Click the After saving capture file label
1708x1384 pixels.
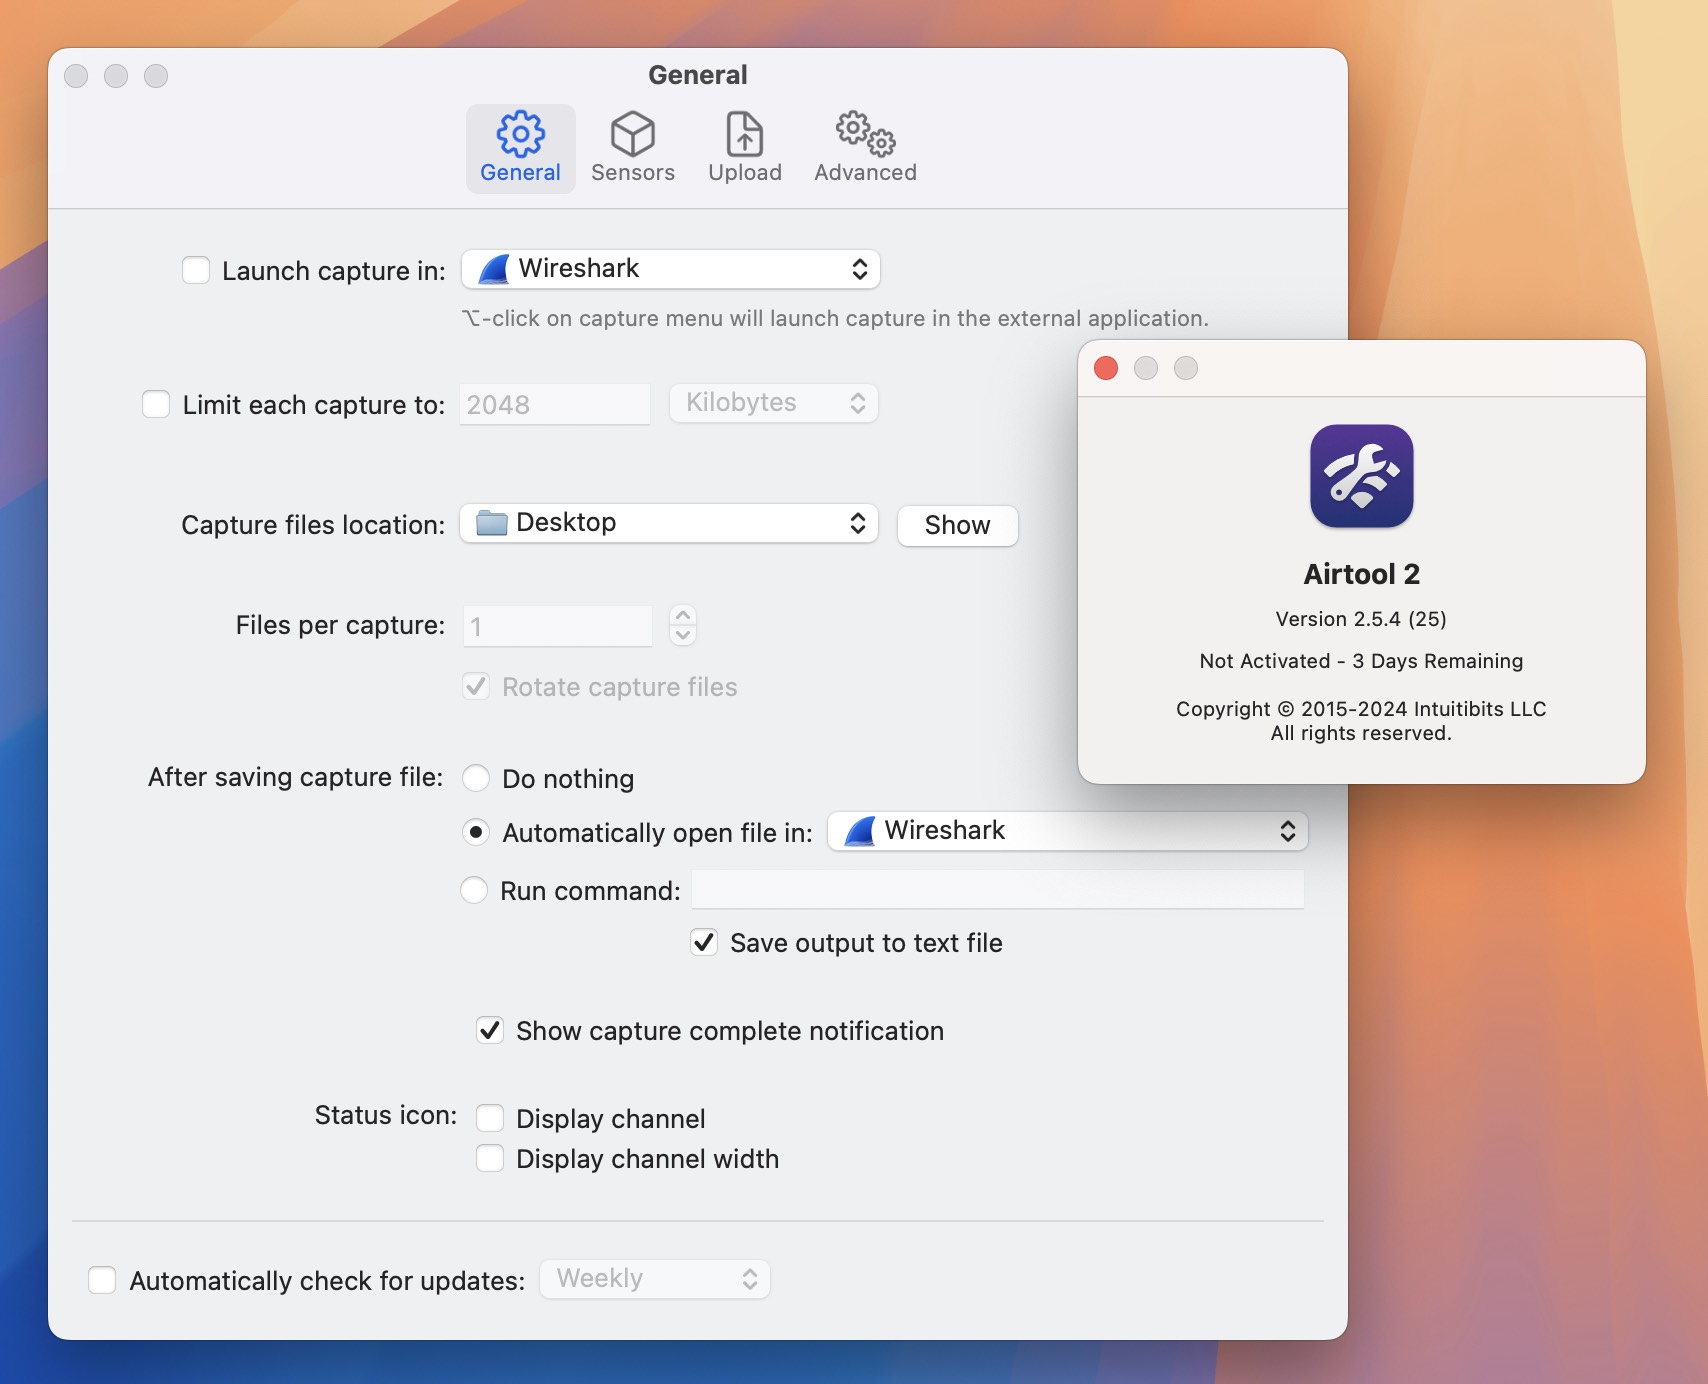click(296, 777)
